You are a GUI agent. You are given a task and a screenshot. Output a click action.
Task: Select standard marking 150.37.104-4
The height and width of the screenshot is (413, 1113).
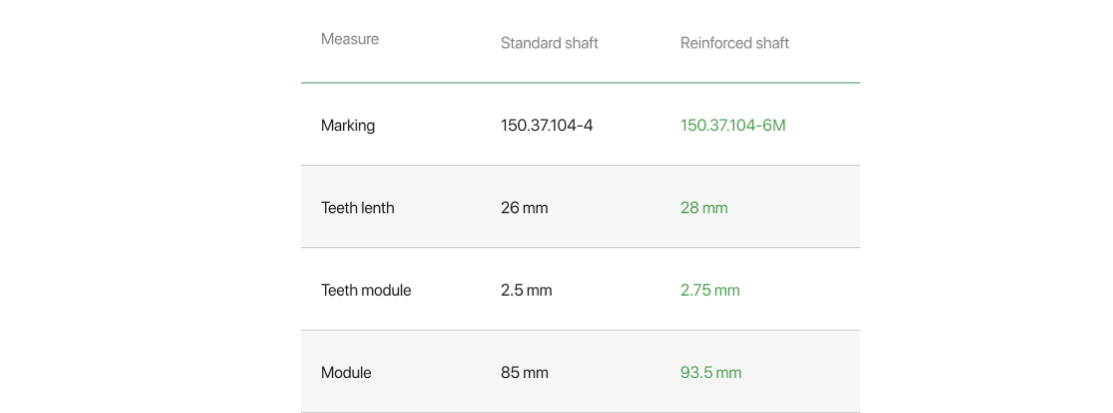pyautogui.click(x=547, y=126)
